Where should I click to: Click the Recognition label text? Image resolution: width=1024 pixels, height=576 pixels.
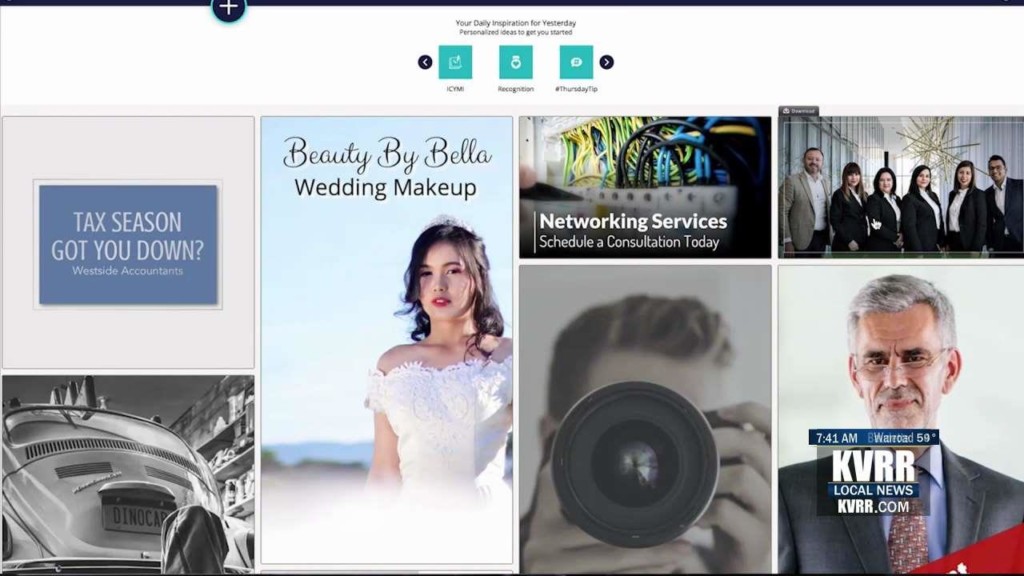516,89
